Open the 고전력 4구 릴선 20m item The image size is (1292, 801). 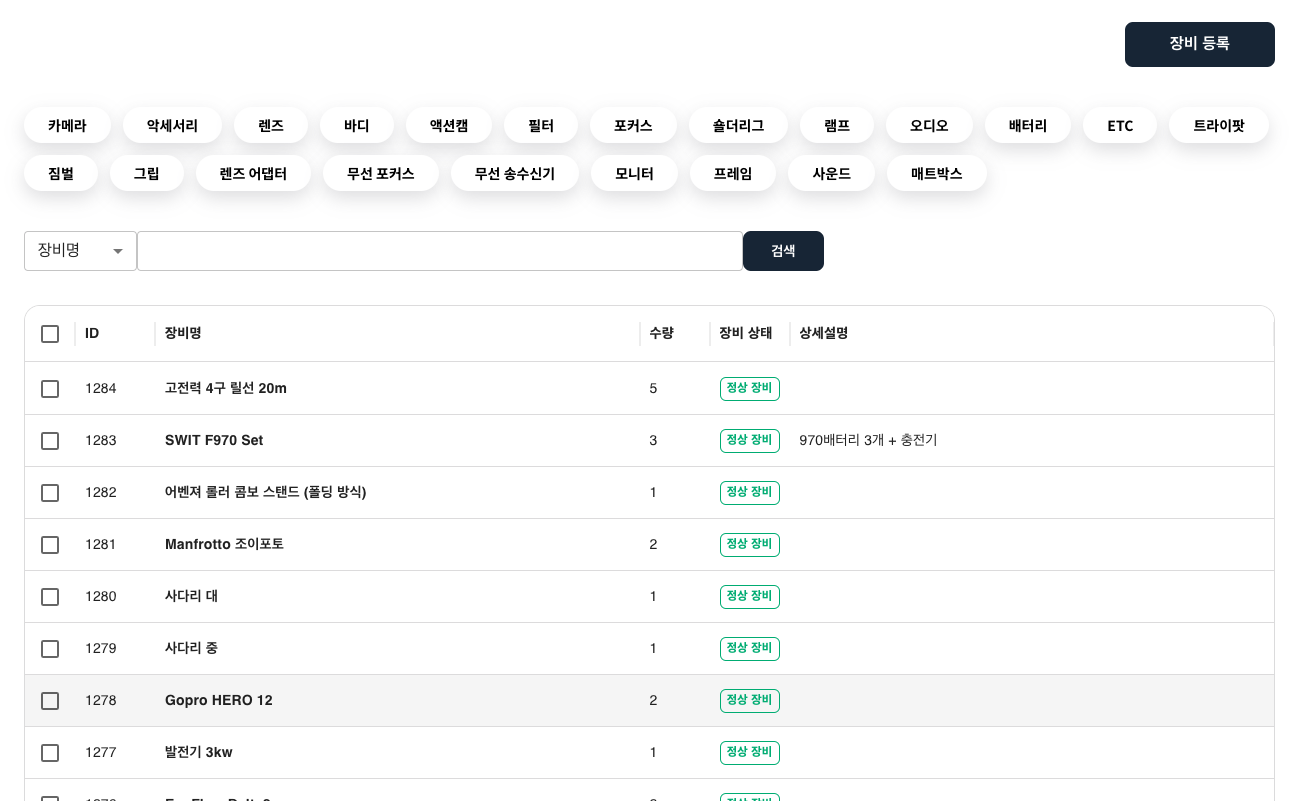[x=225, y=388]
